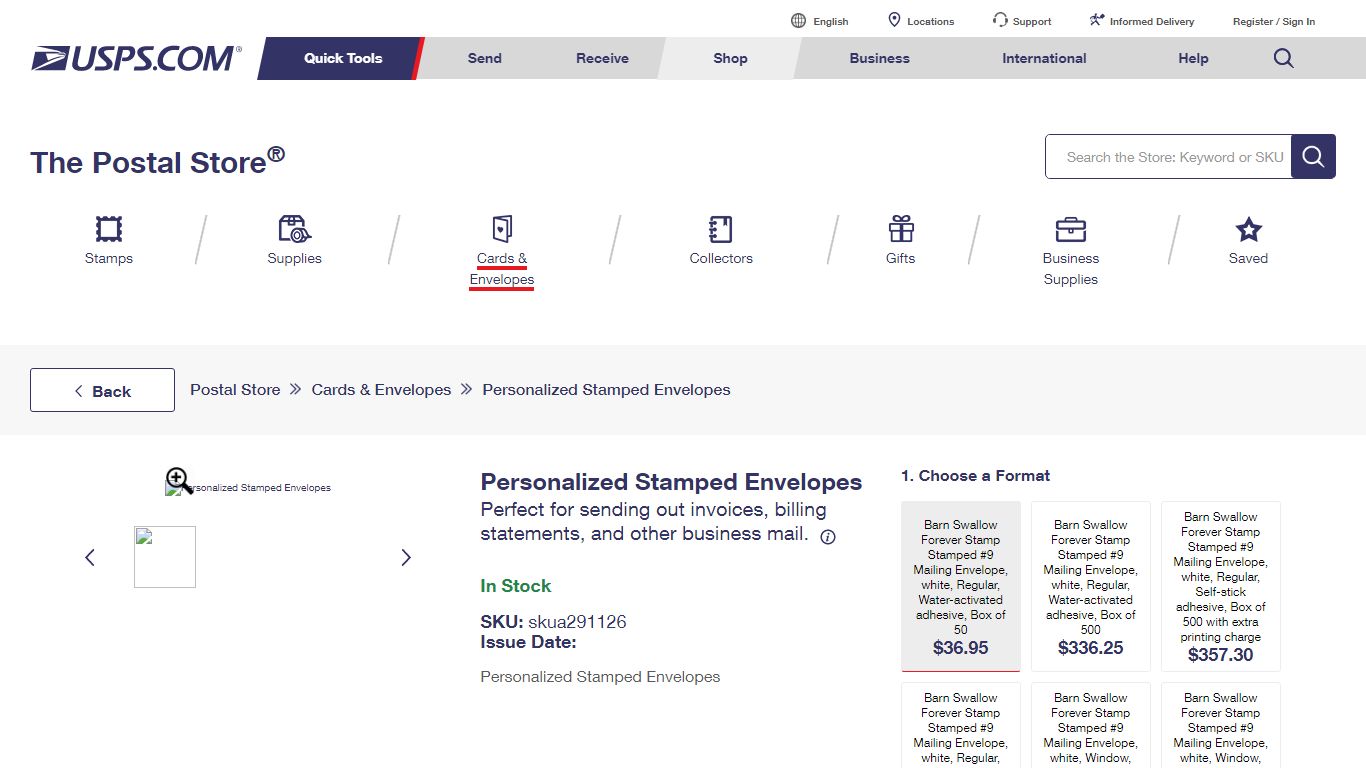Select the second-row right white Window format
The image size is (1366, 768).
1221,725
